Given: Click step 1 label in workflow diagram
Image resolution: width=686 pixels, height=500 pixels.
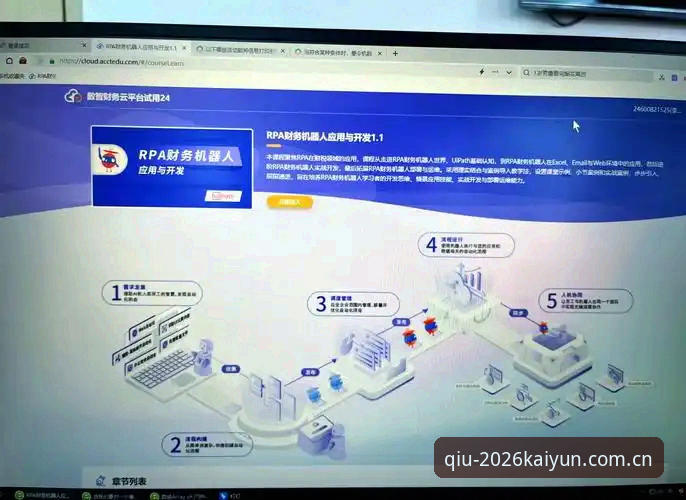Looking at the screenshot, I should coord(152,293).
